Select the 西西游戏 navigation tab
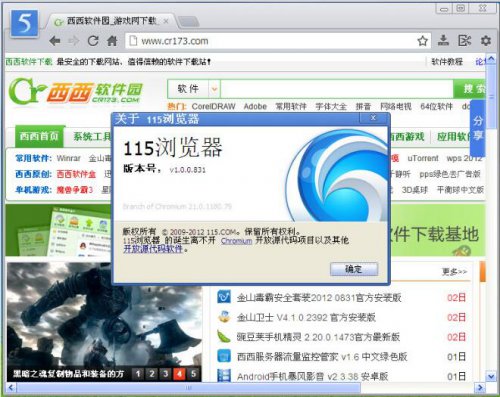Viewport: 500px width, 397px height. [x=407, y=136]
